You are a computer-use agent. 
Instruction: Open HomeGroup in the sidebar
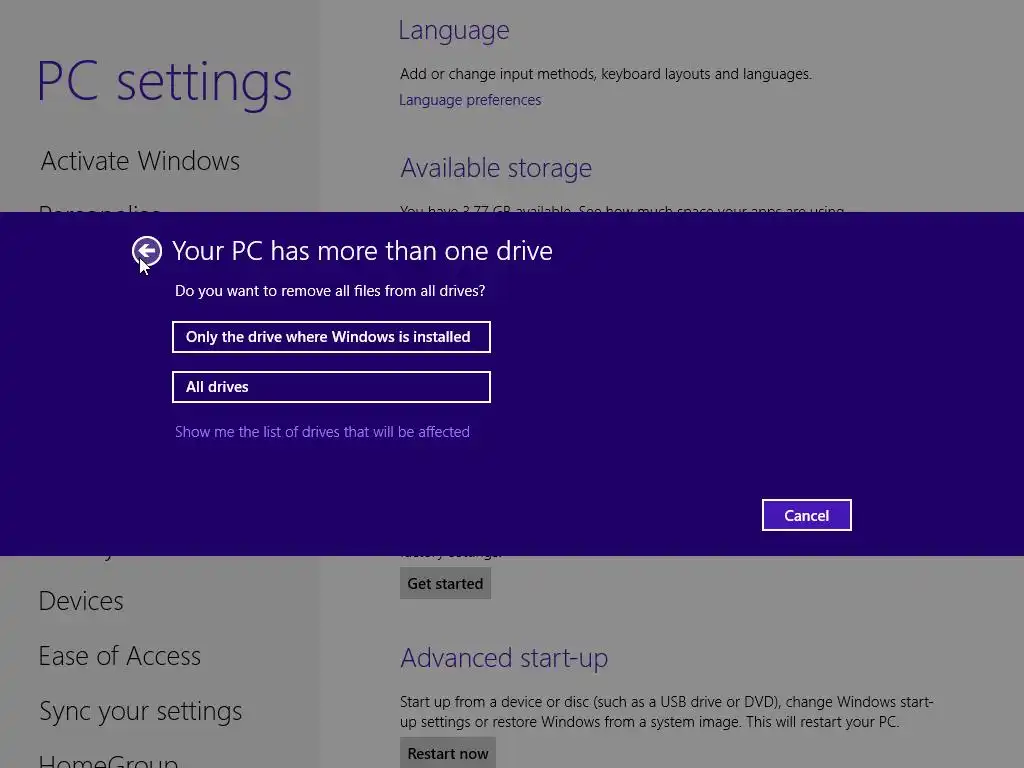108,760
